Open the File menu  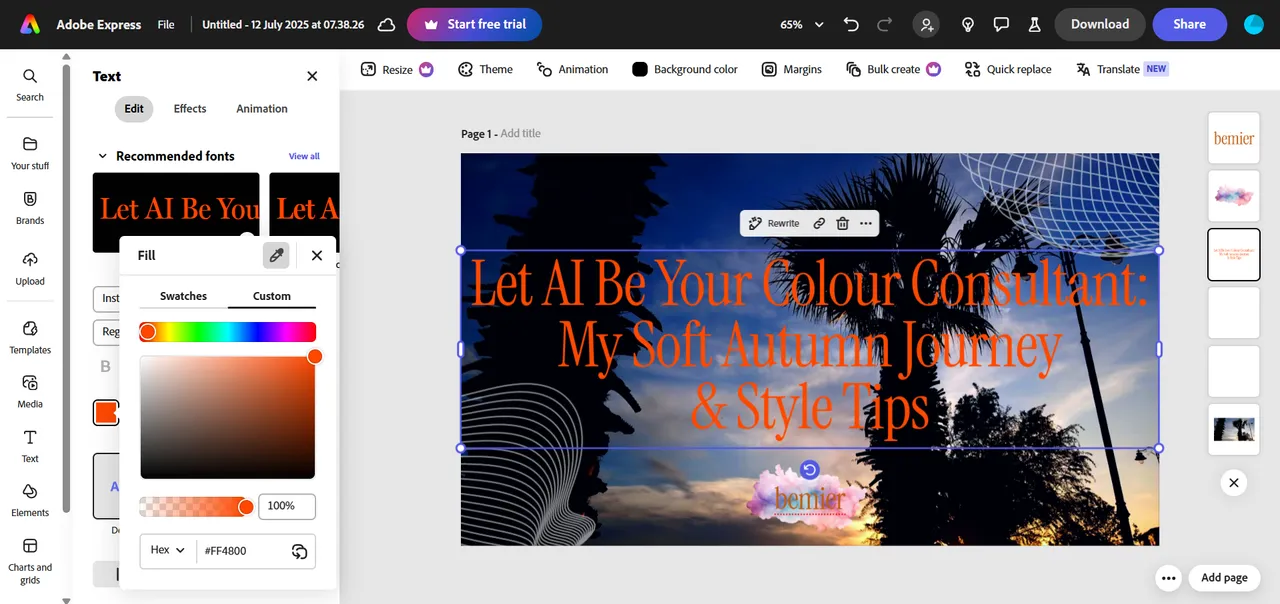pyautogui.click(x=166, y=24)
